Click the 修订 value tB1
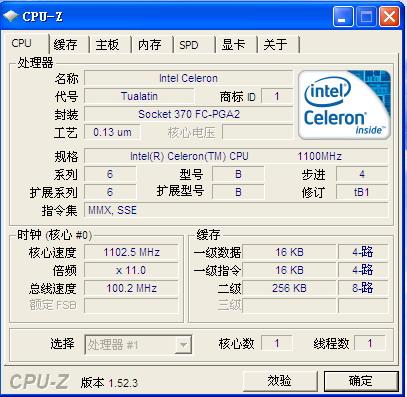This screenshot has width=407, height=397. tap(362, 192)
